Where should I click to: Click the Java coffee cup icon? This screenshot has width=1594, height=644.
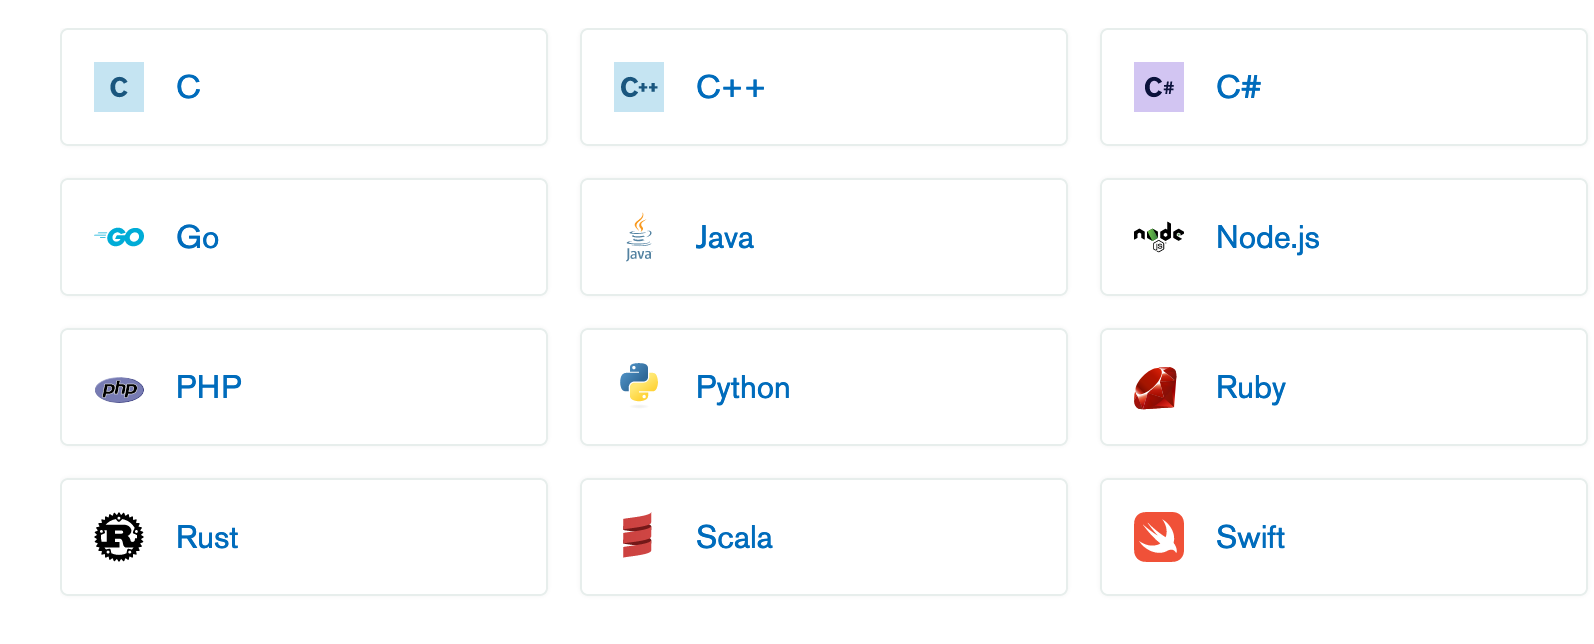[639, 237]
